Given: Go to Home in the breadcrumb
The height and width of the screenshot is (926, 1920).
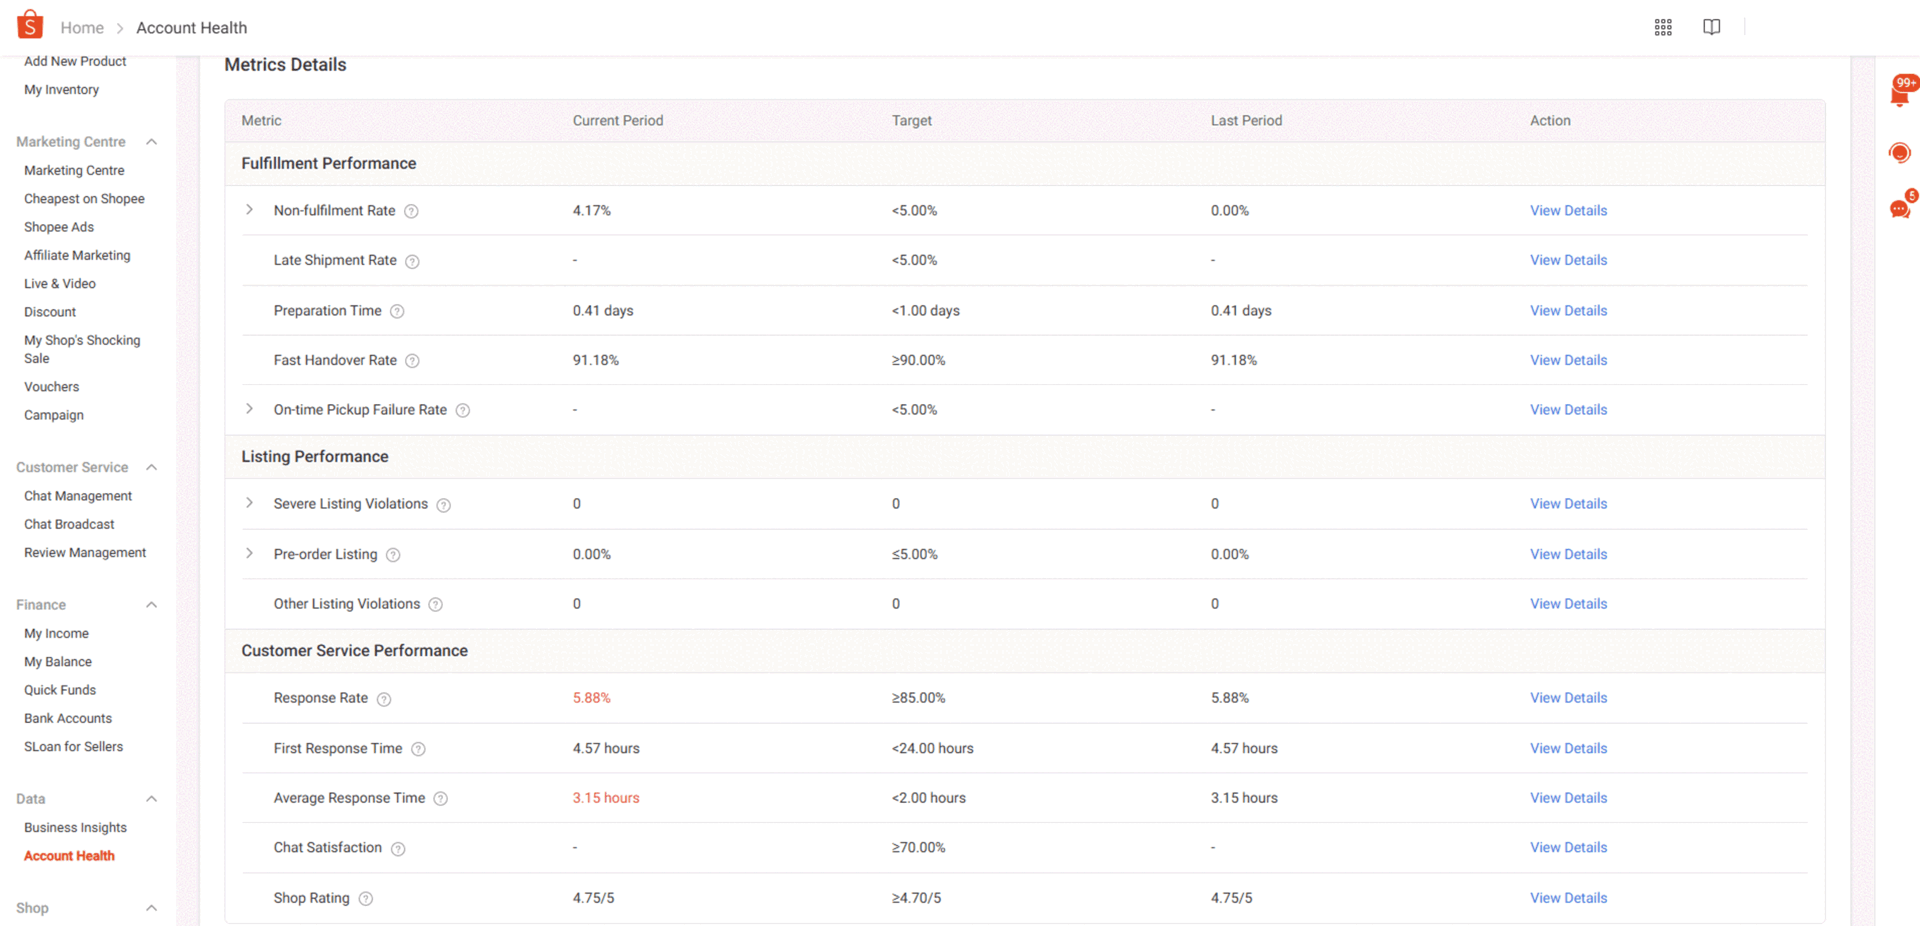Looking at the screenshot, I should coord(82,28).
